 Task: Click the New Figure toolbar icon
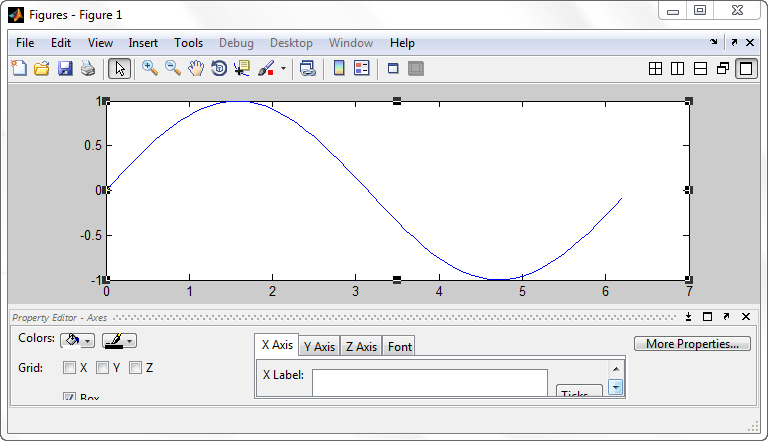19,69
